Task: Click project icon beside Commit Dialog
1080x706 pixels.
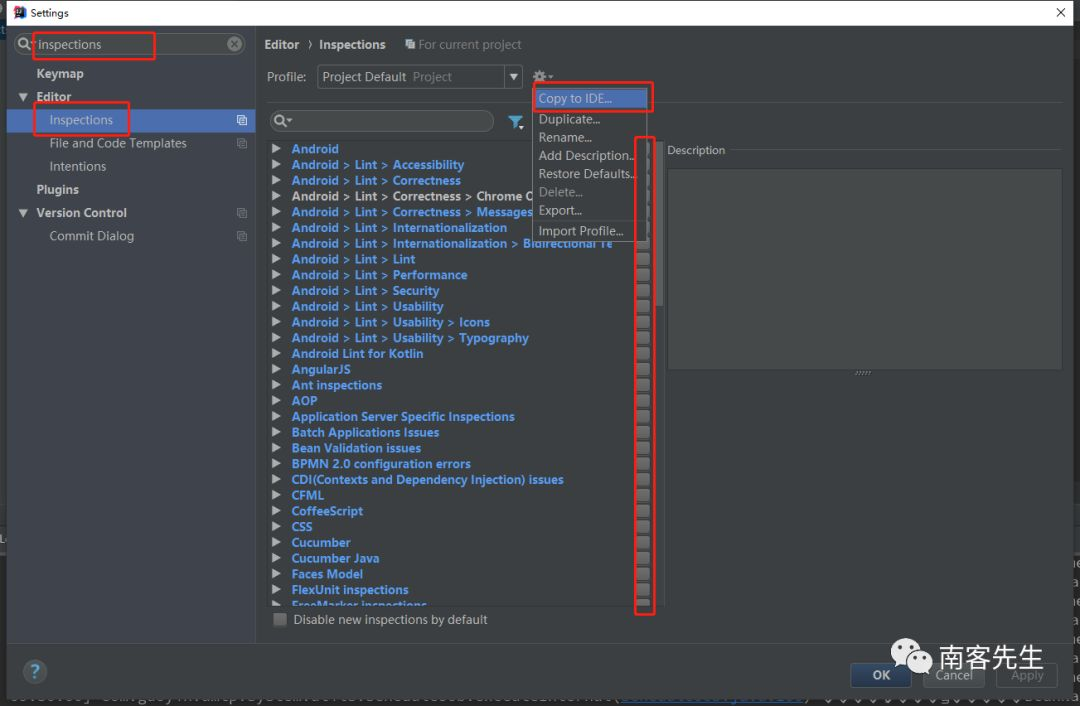Action: point(242,236)
